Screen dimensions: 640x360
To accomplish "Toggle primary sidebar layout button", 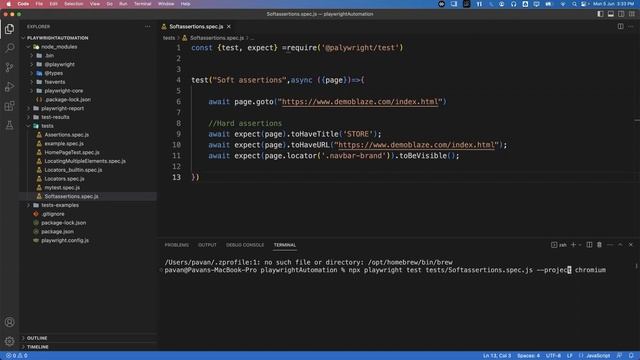I will [x=600, y=14].
